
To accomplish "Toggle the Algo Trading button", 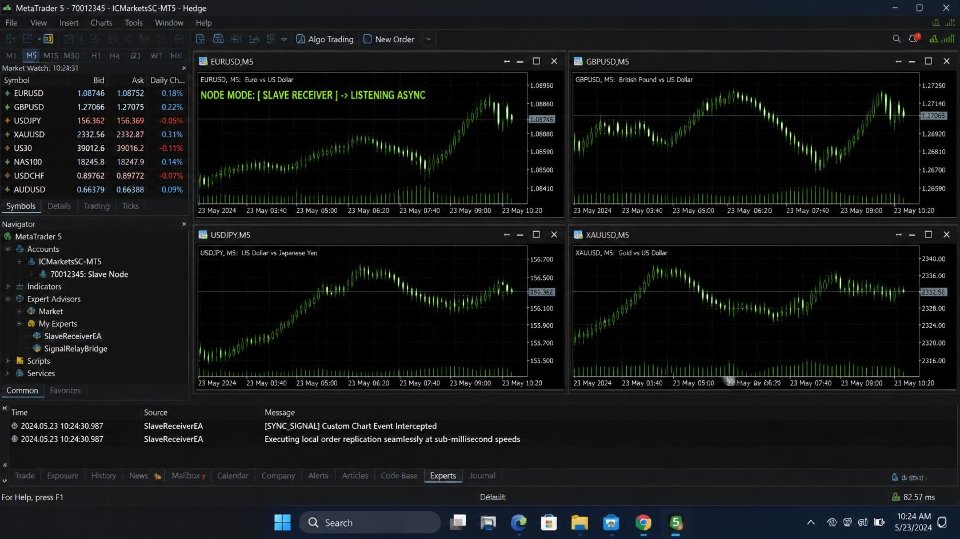I will [x=324, y=39].
